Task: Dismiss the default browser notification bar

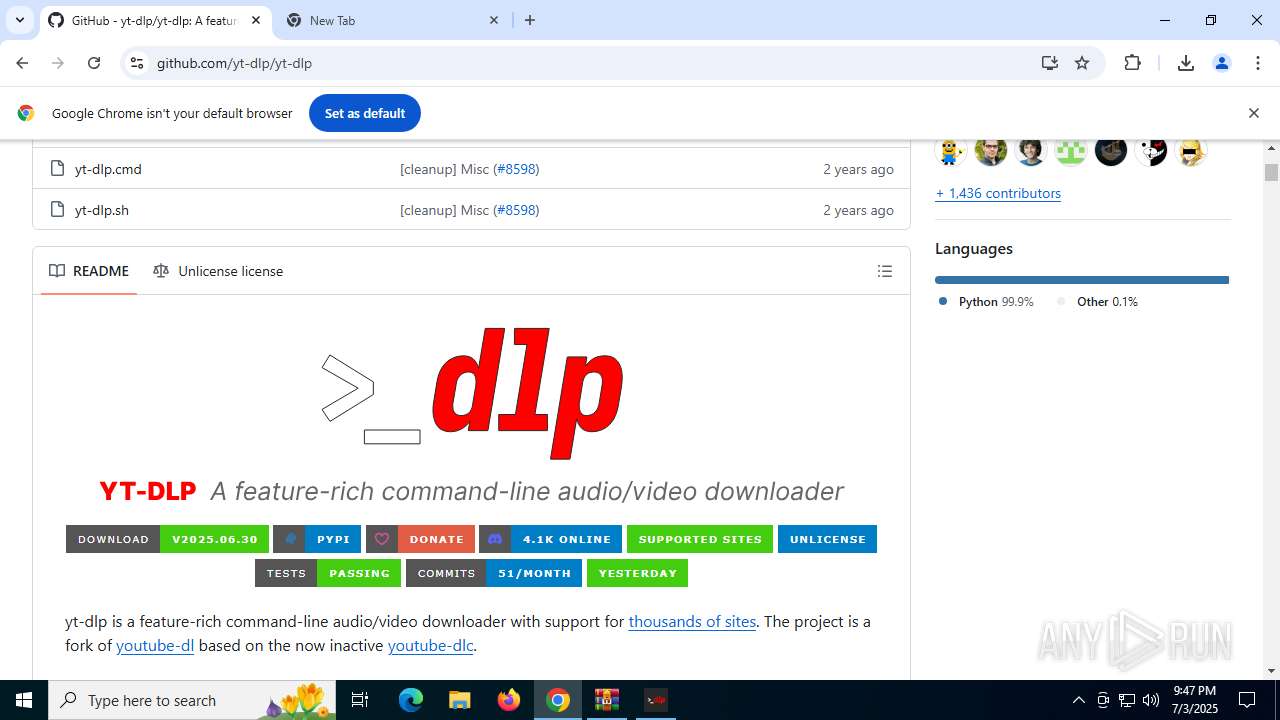Action: coord(1253,113)
